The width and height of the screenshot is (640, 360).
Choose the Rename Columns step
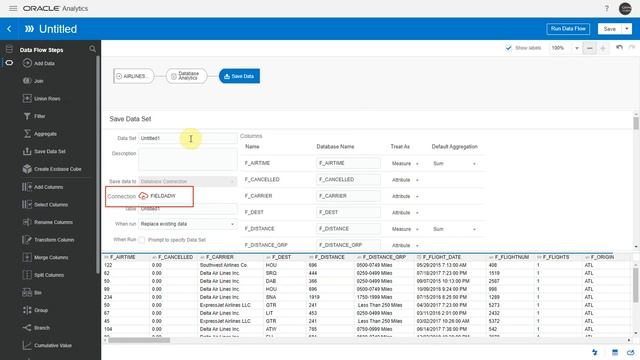point(48,222)
